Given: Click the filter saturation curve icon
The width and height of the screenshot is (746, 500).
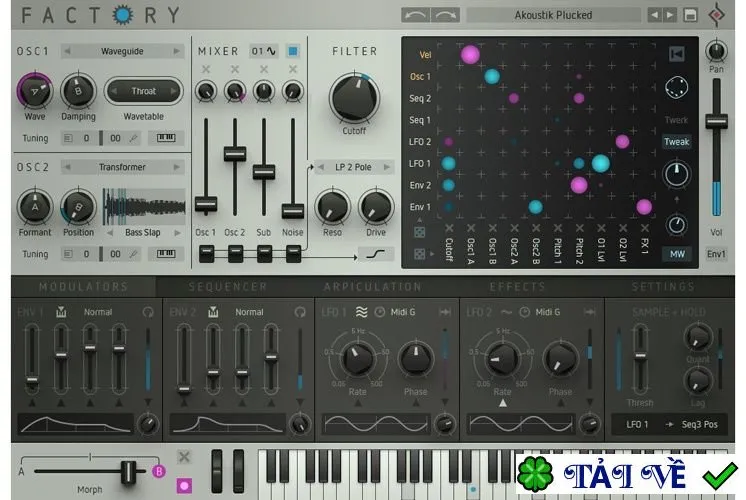Looking at the screenshot, I should pos(375,254).
